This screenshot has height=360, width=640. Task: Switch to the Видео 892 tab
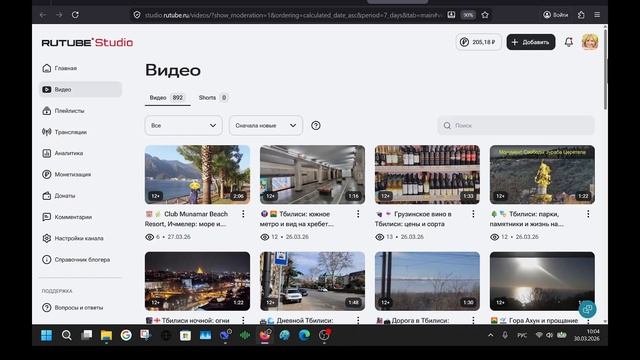click(x=167, y=98)
